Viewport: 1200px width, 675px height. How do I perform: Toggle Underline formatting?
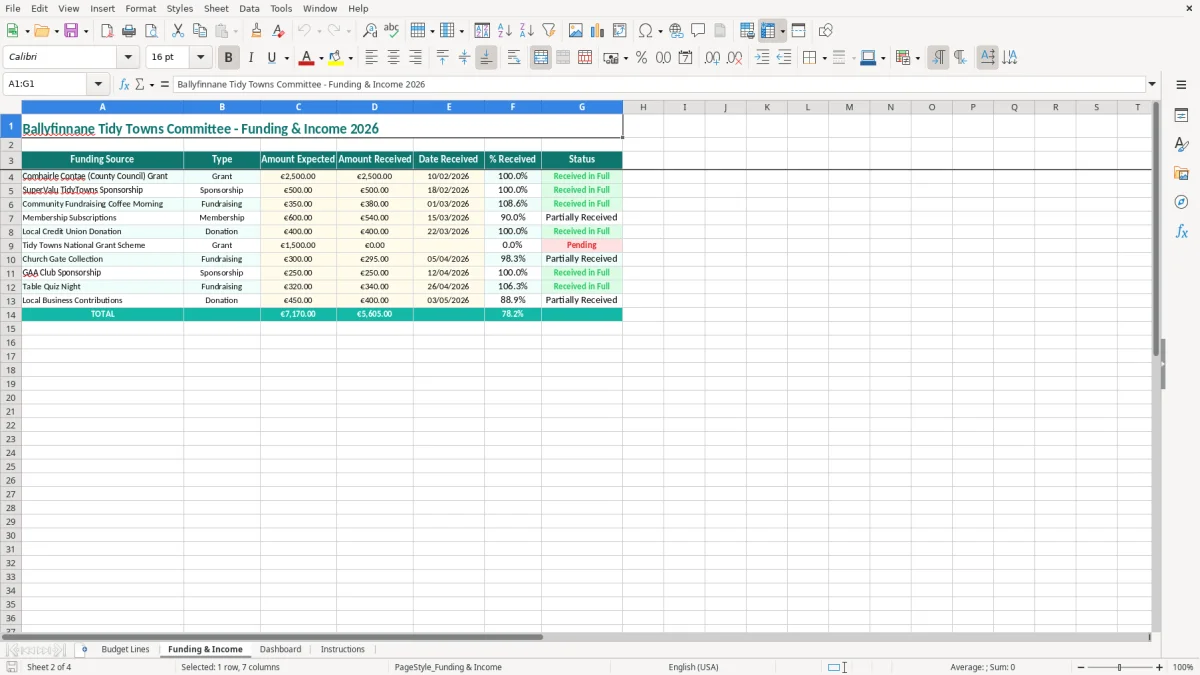[271, 58]
